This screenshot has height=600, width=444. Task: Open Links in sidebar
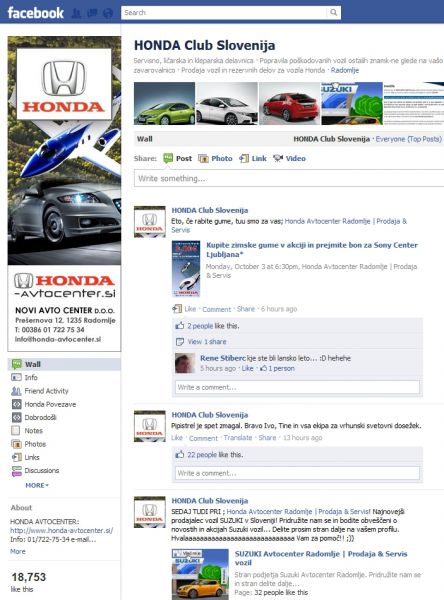coord(32,457)
